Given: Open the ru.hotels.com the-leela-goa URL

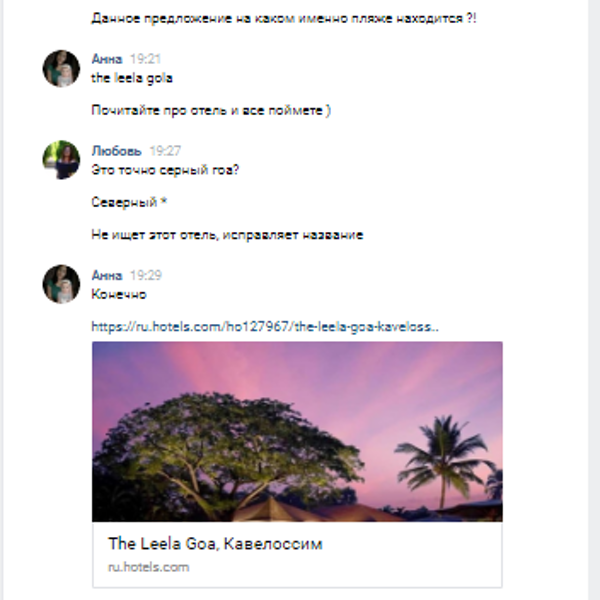Looking at the screenshot, I should tap(265, 326).
